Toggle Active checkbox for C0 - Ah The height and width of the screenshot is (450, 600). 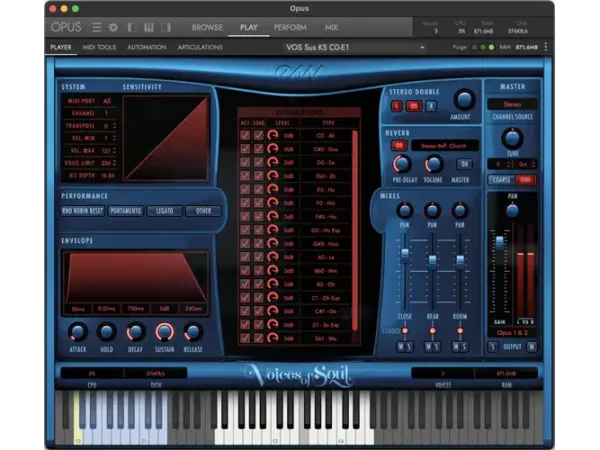pyautogui.click(x=245, y=135)
